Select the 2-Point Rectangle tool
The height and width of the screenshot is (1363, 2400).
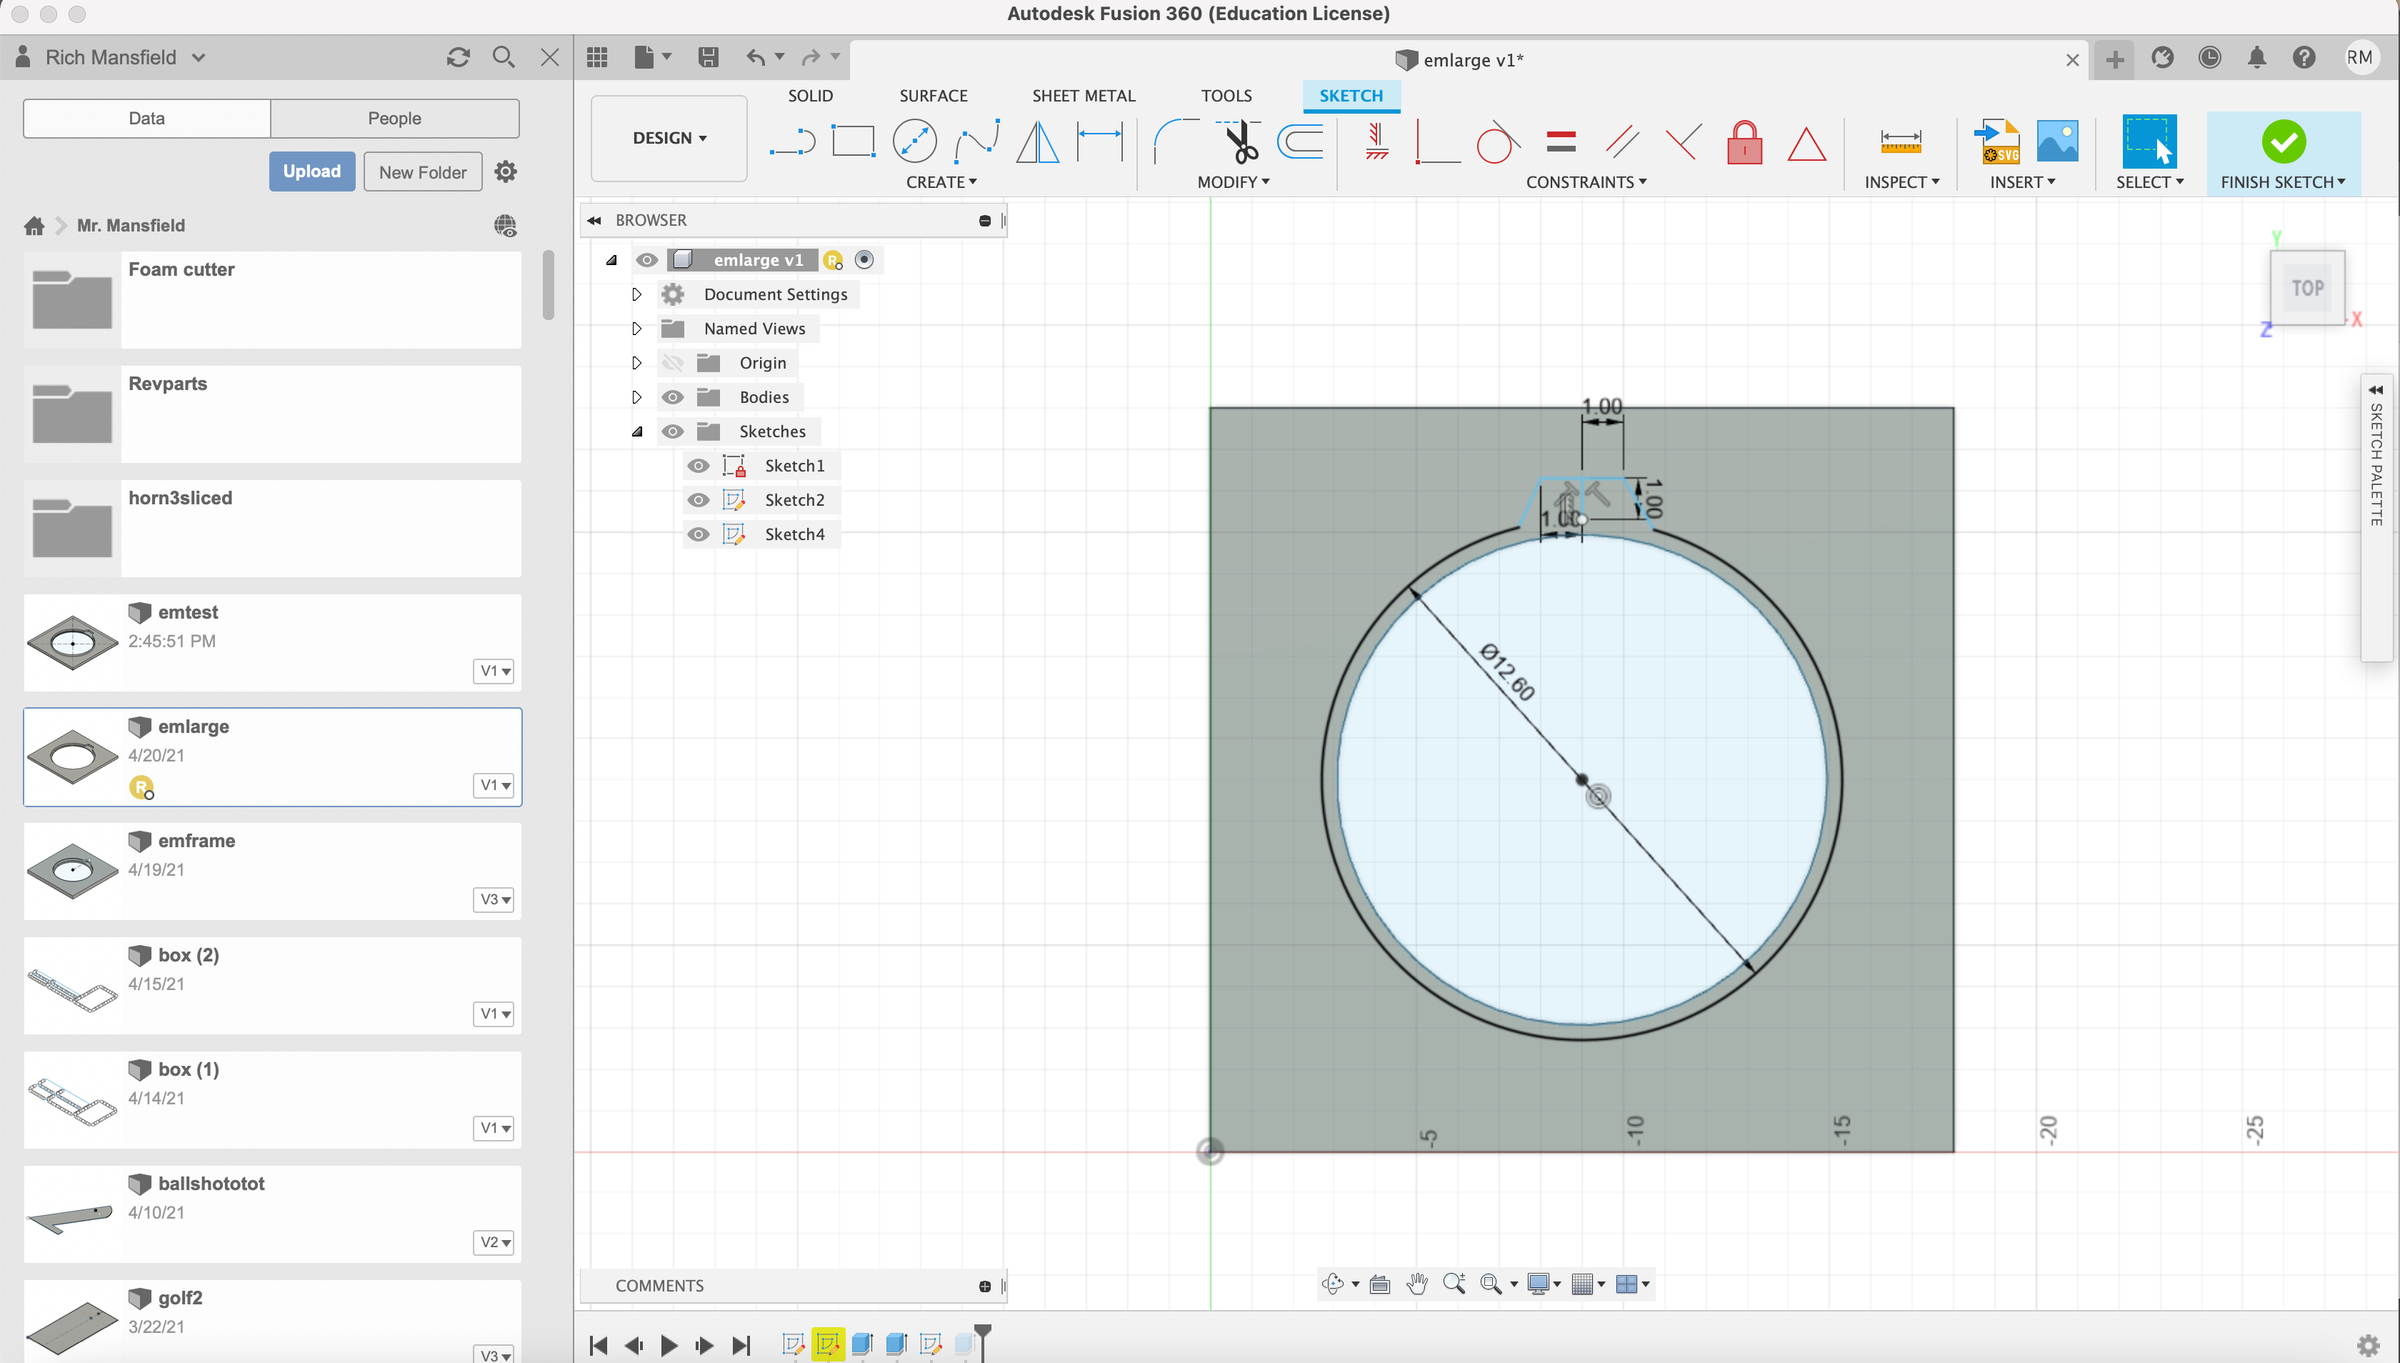coord(852,140)
